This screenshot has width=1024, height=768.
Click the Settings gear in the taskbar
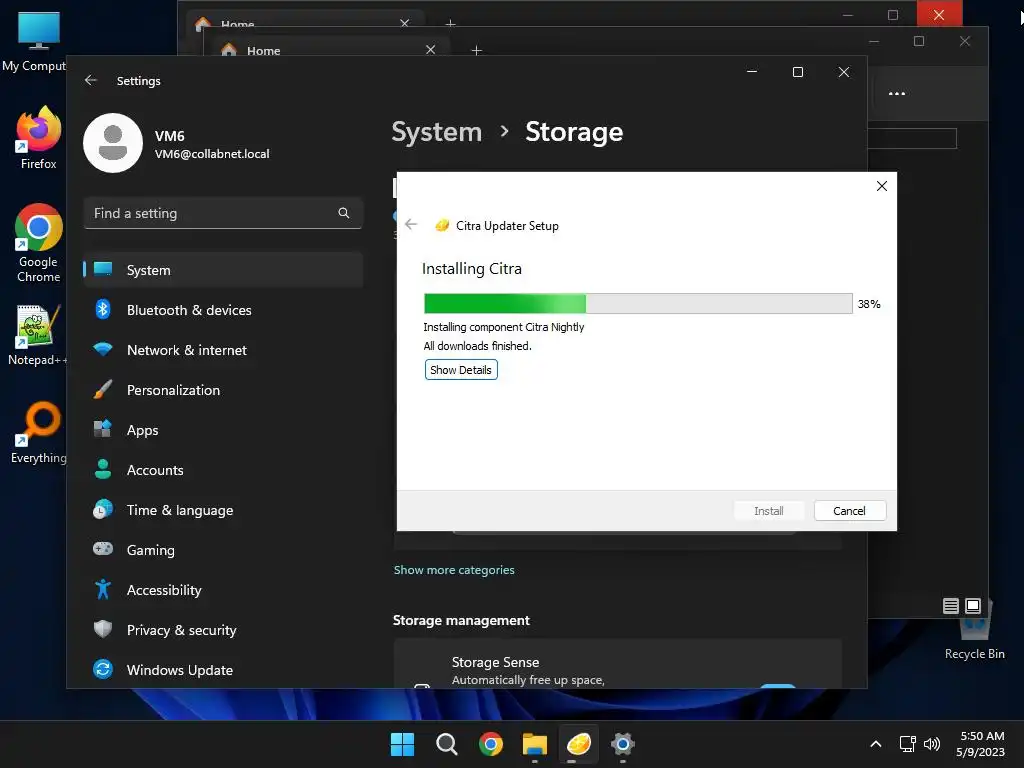[x=623, y=744]
